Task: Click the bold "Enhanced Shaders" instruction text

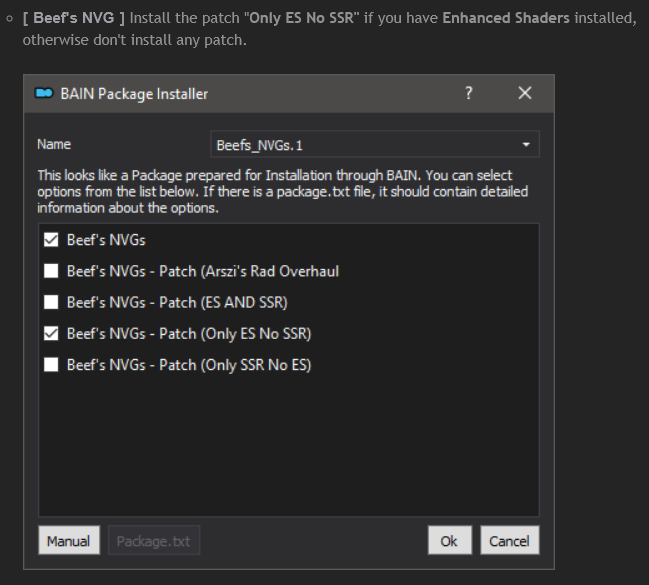Action: (x=506, y=19)
